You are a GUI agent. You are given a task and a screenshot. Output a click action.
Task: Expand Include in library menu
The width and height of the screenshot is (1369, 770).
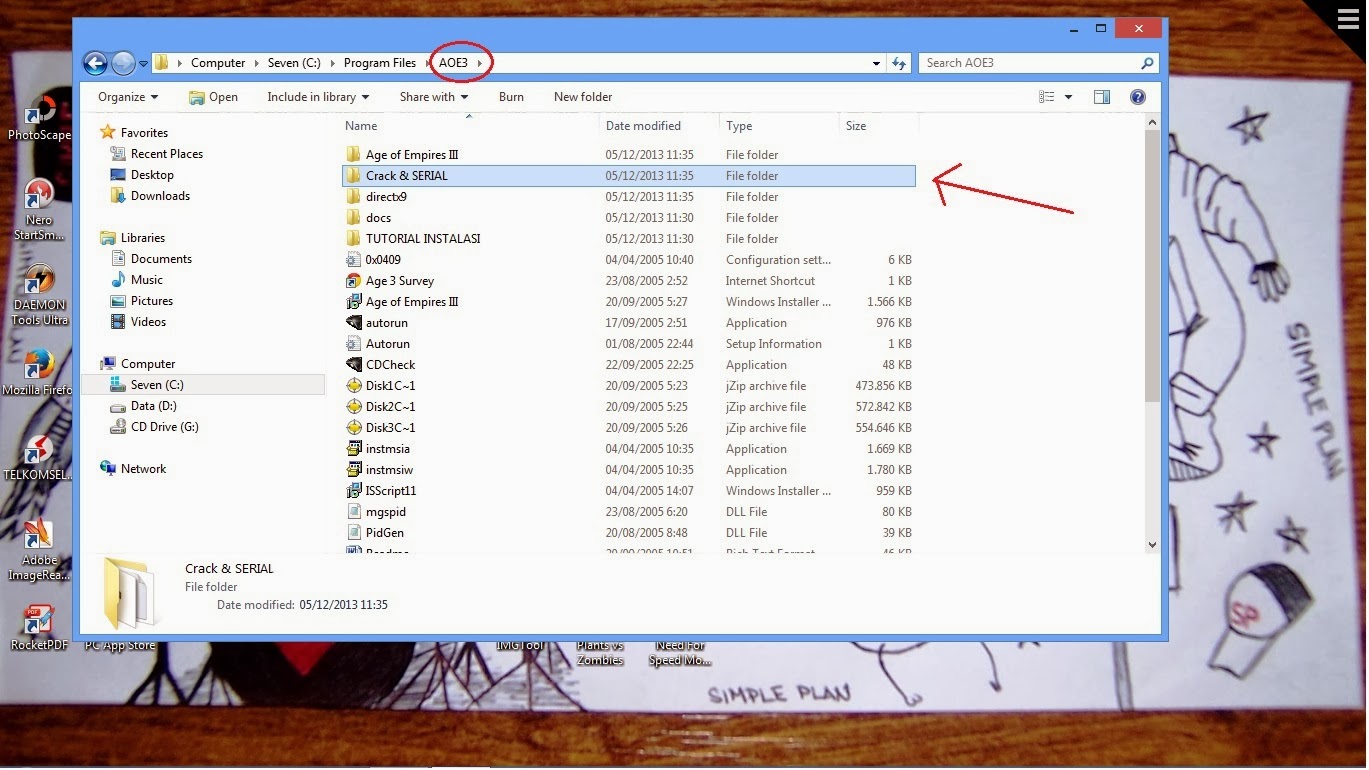pos(318,97)
